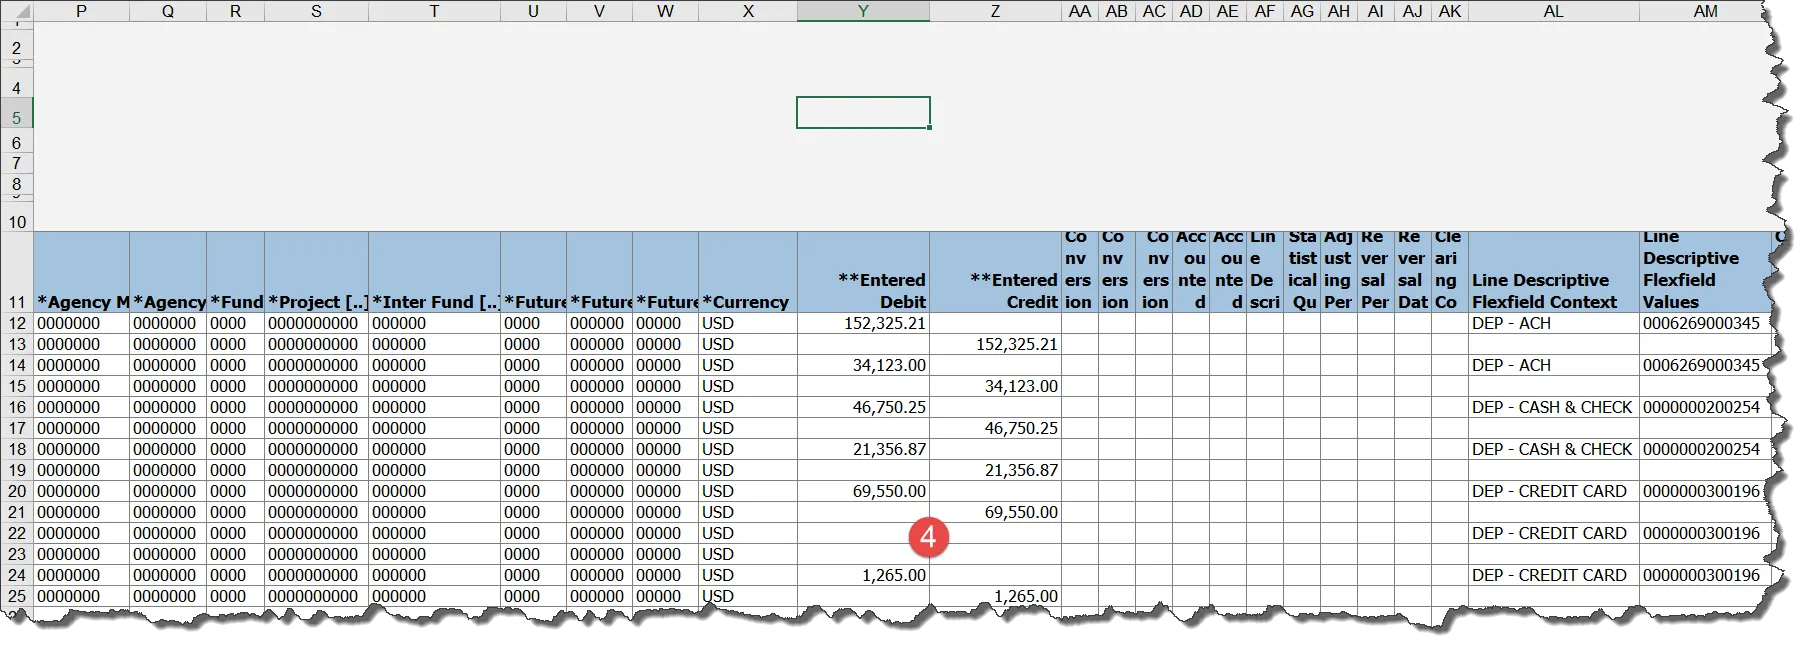
Task: Select the column Z header
Action: point(995,11)
